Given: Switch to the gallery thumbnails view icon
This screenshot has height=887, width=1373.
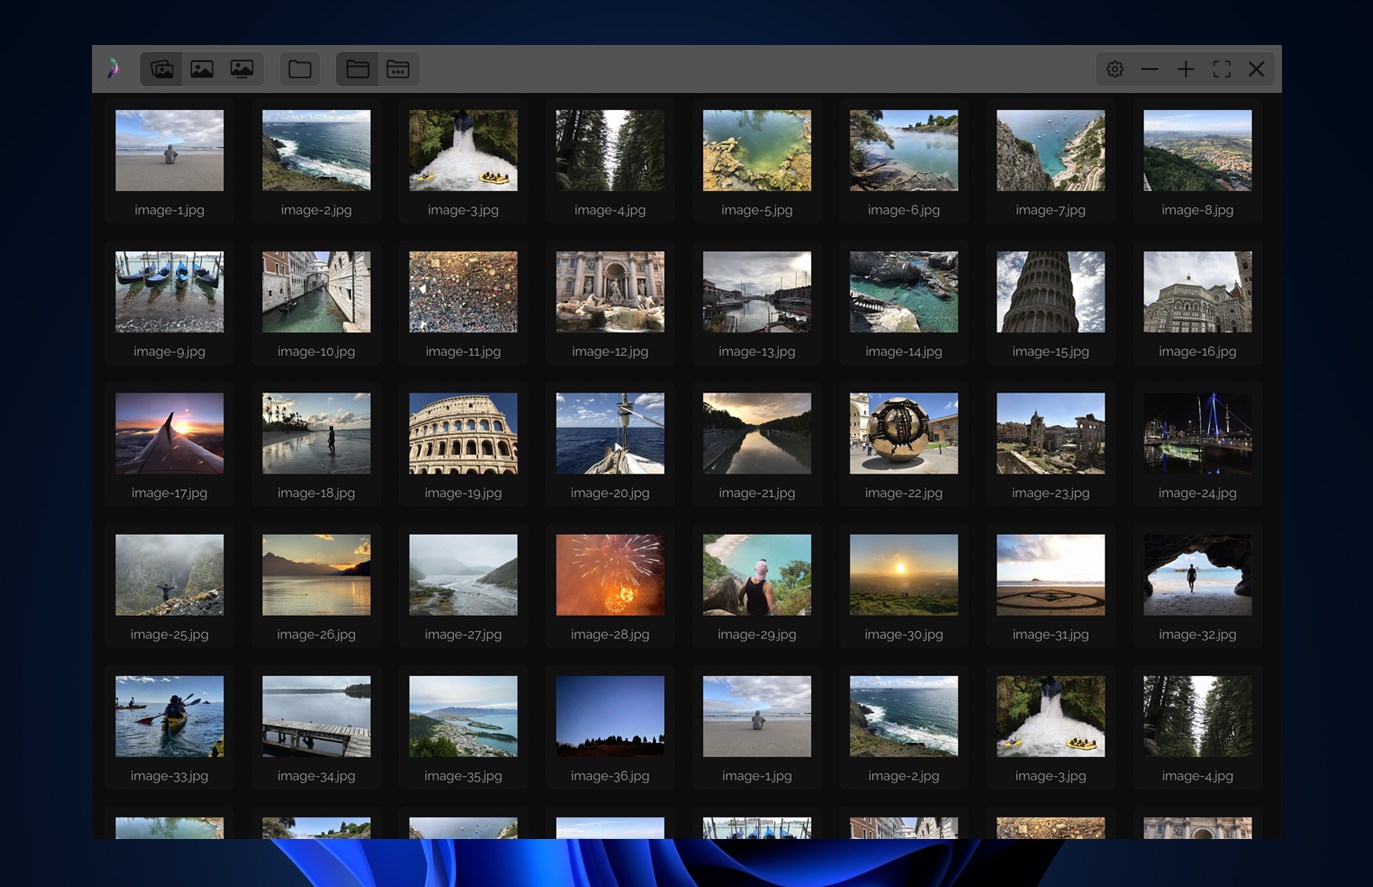Looking at the screenshot, I should coord(162,69).
